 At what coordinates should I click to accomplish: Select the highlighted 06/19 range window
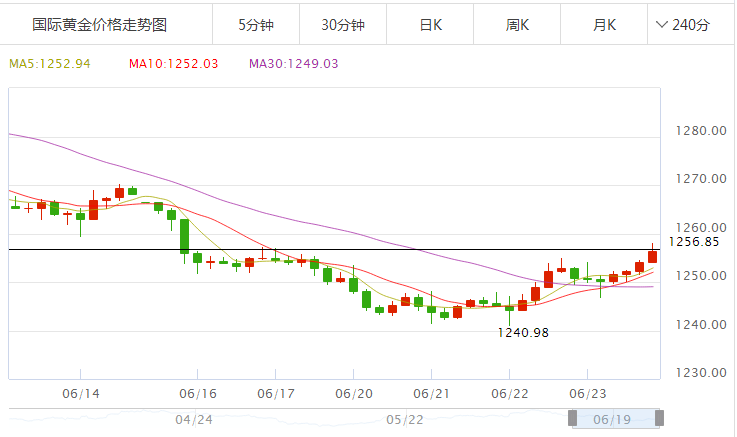615,418
